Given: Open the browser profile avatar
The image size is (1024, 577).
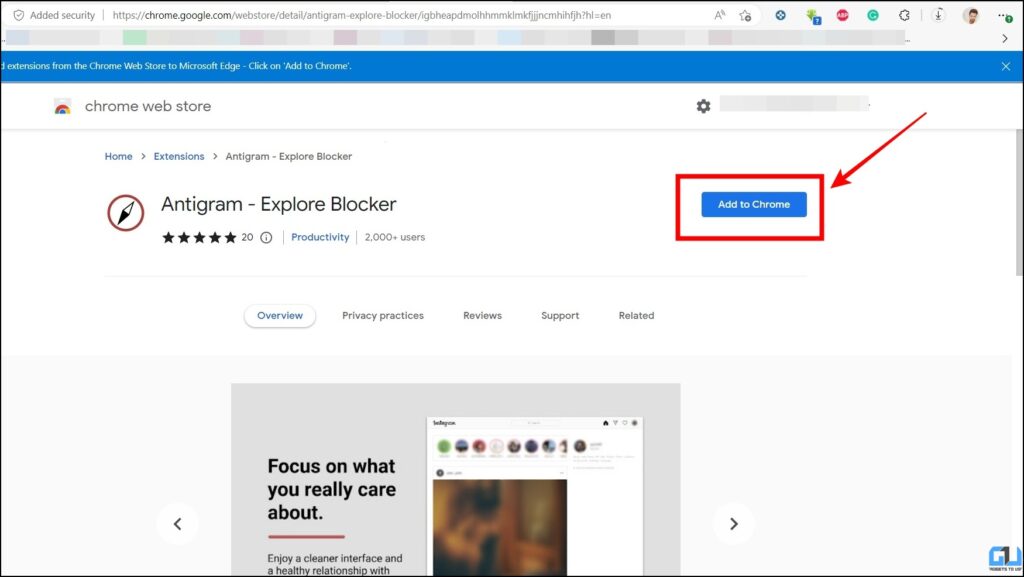Looking at the screenshot, I should click(x=971, y=15).
